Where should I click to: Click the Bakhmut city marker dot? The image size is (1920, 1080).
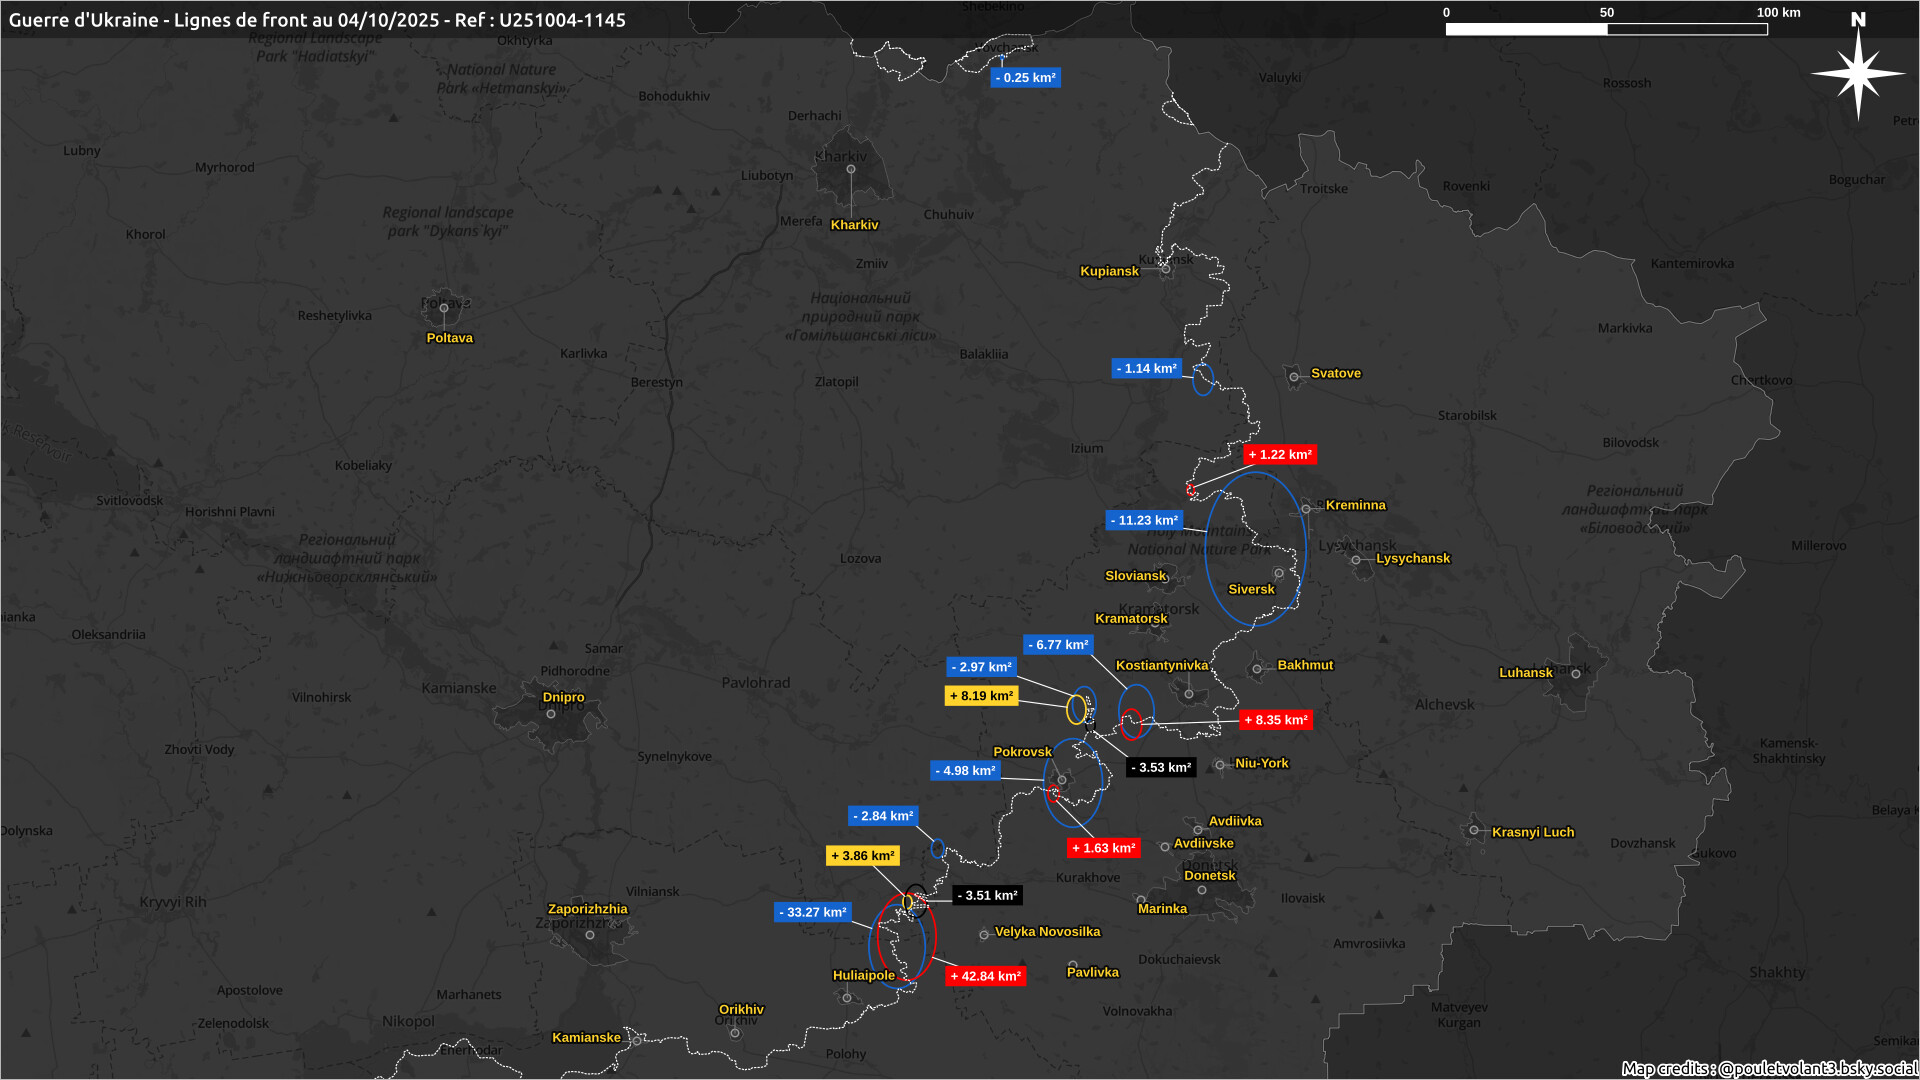(x=1257, y=669)
